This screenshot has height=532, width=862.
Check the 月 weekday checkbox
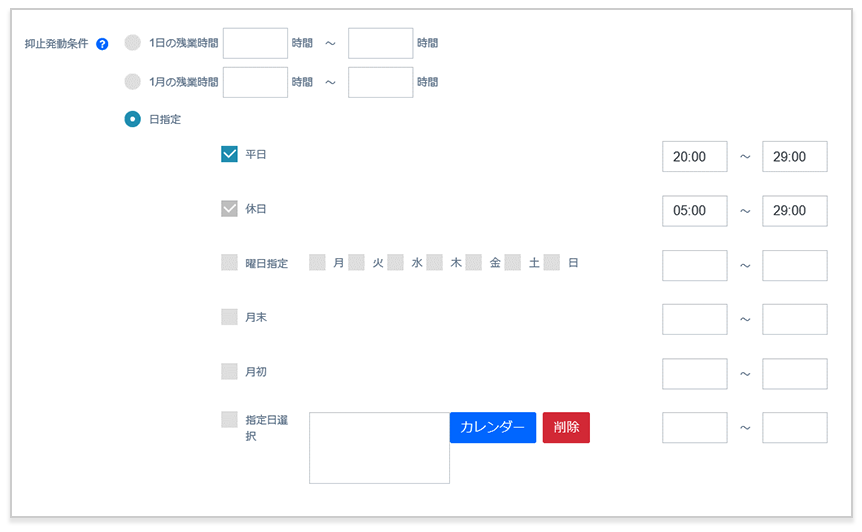[x=317, y=263]
